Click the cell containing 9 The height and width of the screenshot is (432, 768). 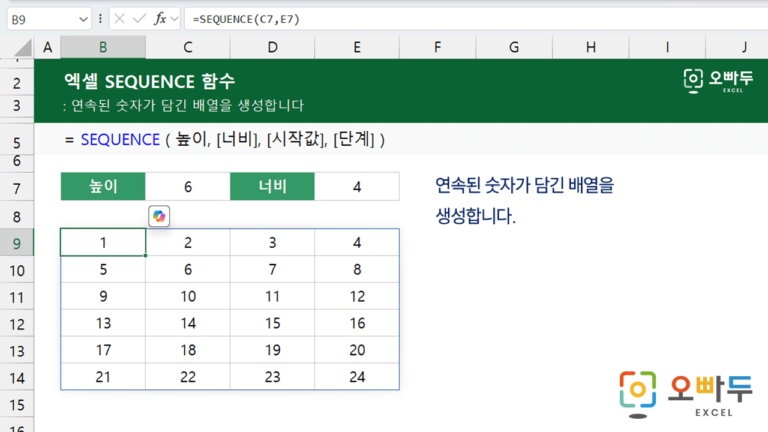103,296
